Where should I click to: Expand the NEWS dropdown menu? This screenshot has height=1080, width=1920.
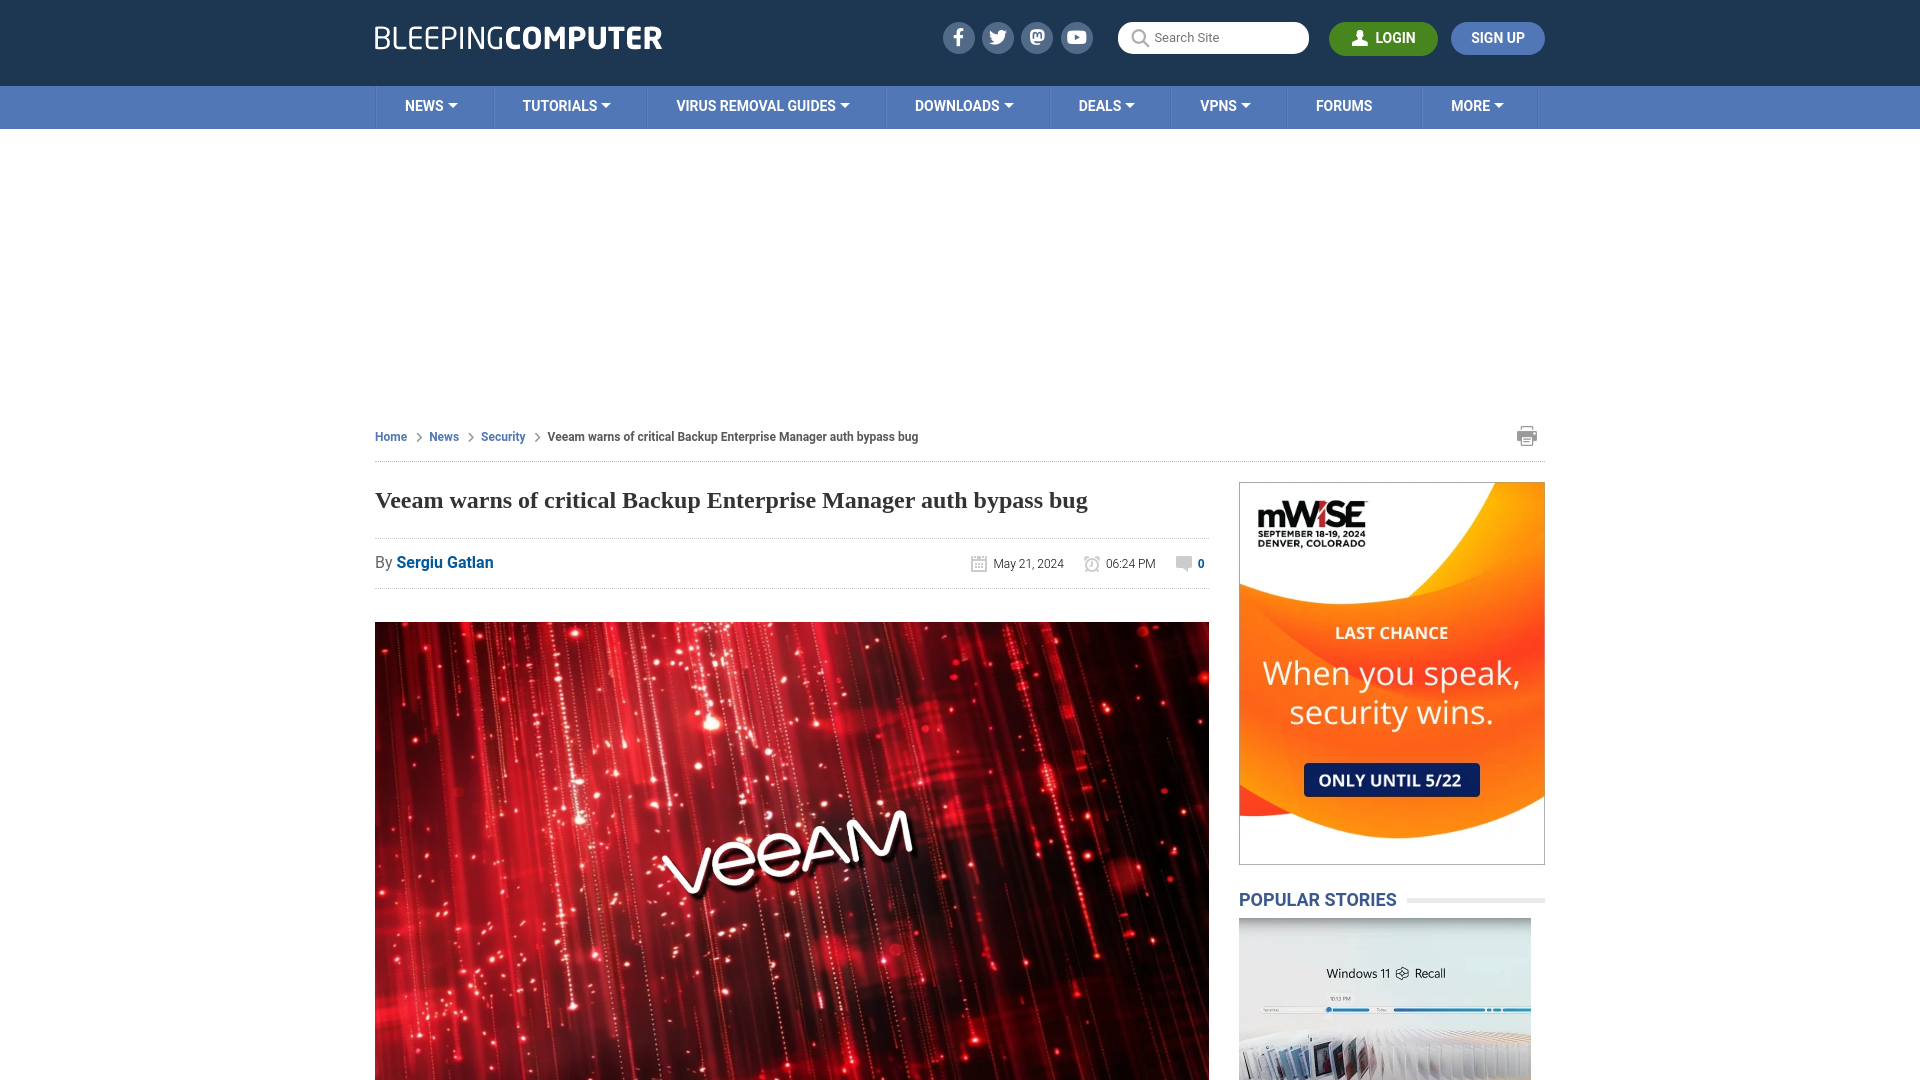(431, 105)
